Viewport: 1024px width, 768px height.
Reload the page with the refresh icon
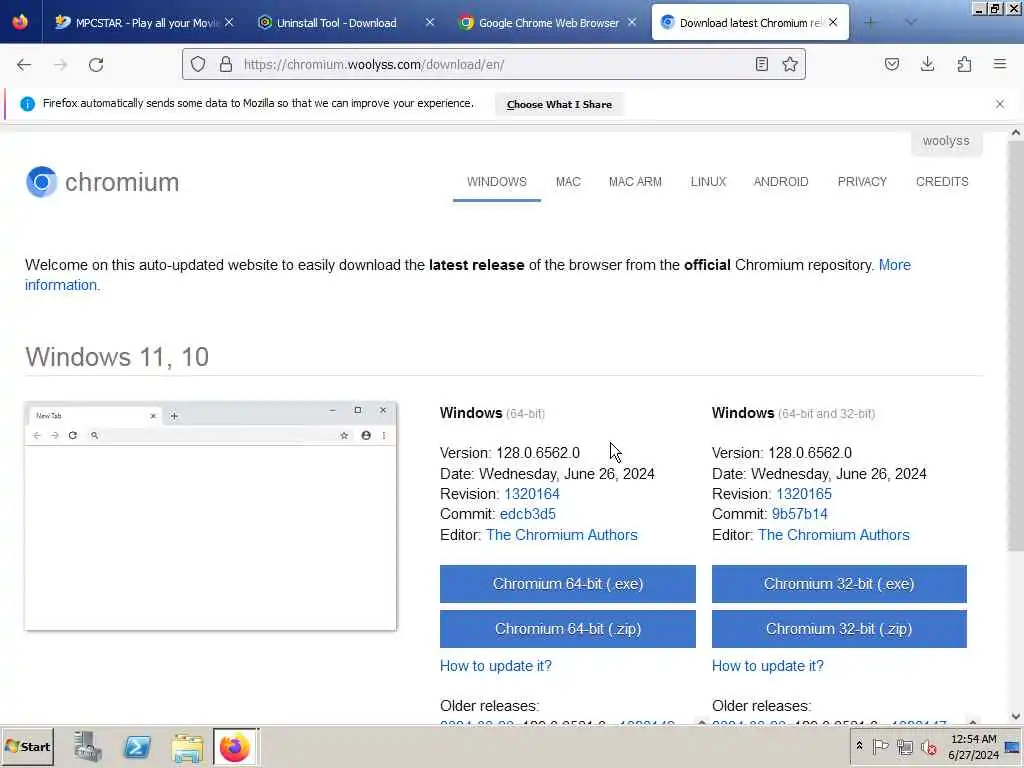pos(96,65)
